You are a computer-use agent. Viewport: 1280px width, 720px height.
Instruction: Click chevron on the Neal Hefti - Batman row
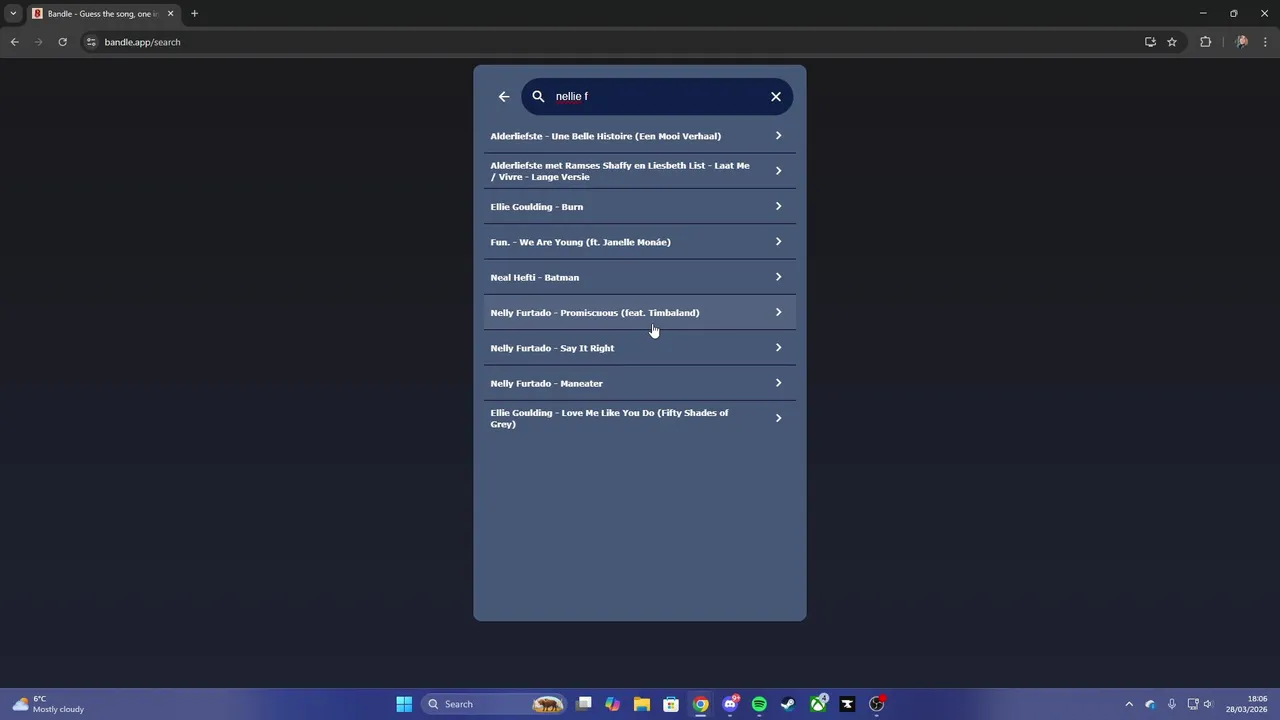point(778,277)
